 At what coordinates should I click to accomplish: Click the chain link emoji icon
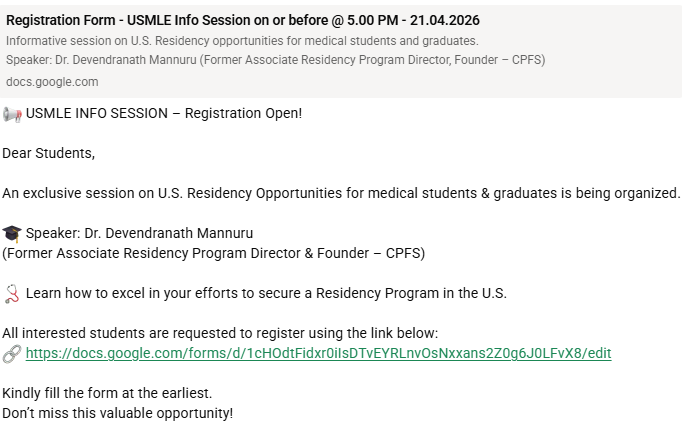pyautogui.click(x=12, y=354)
